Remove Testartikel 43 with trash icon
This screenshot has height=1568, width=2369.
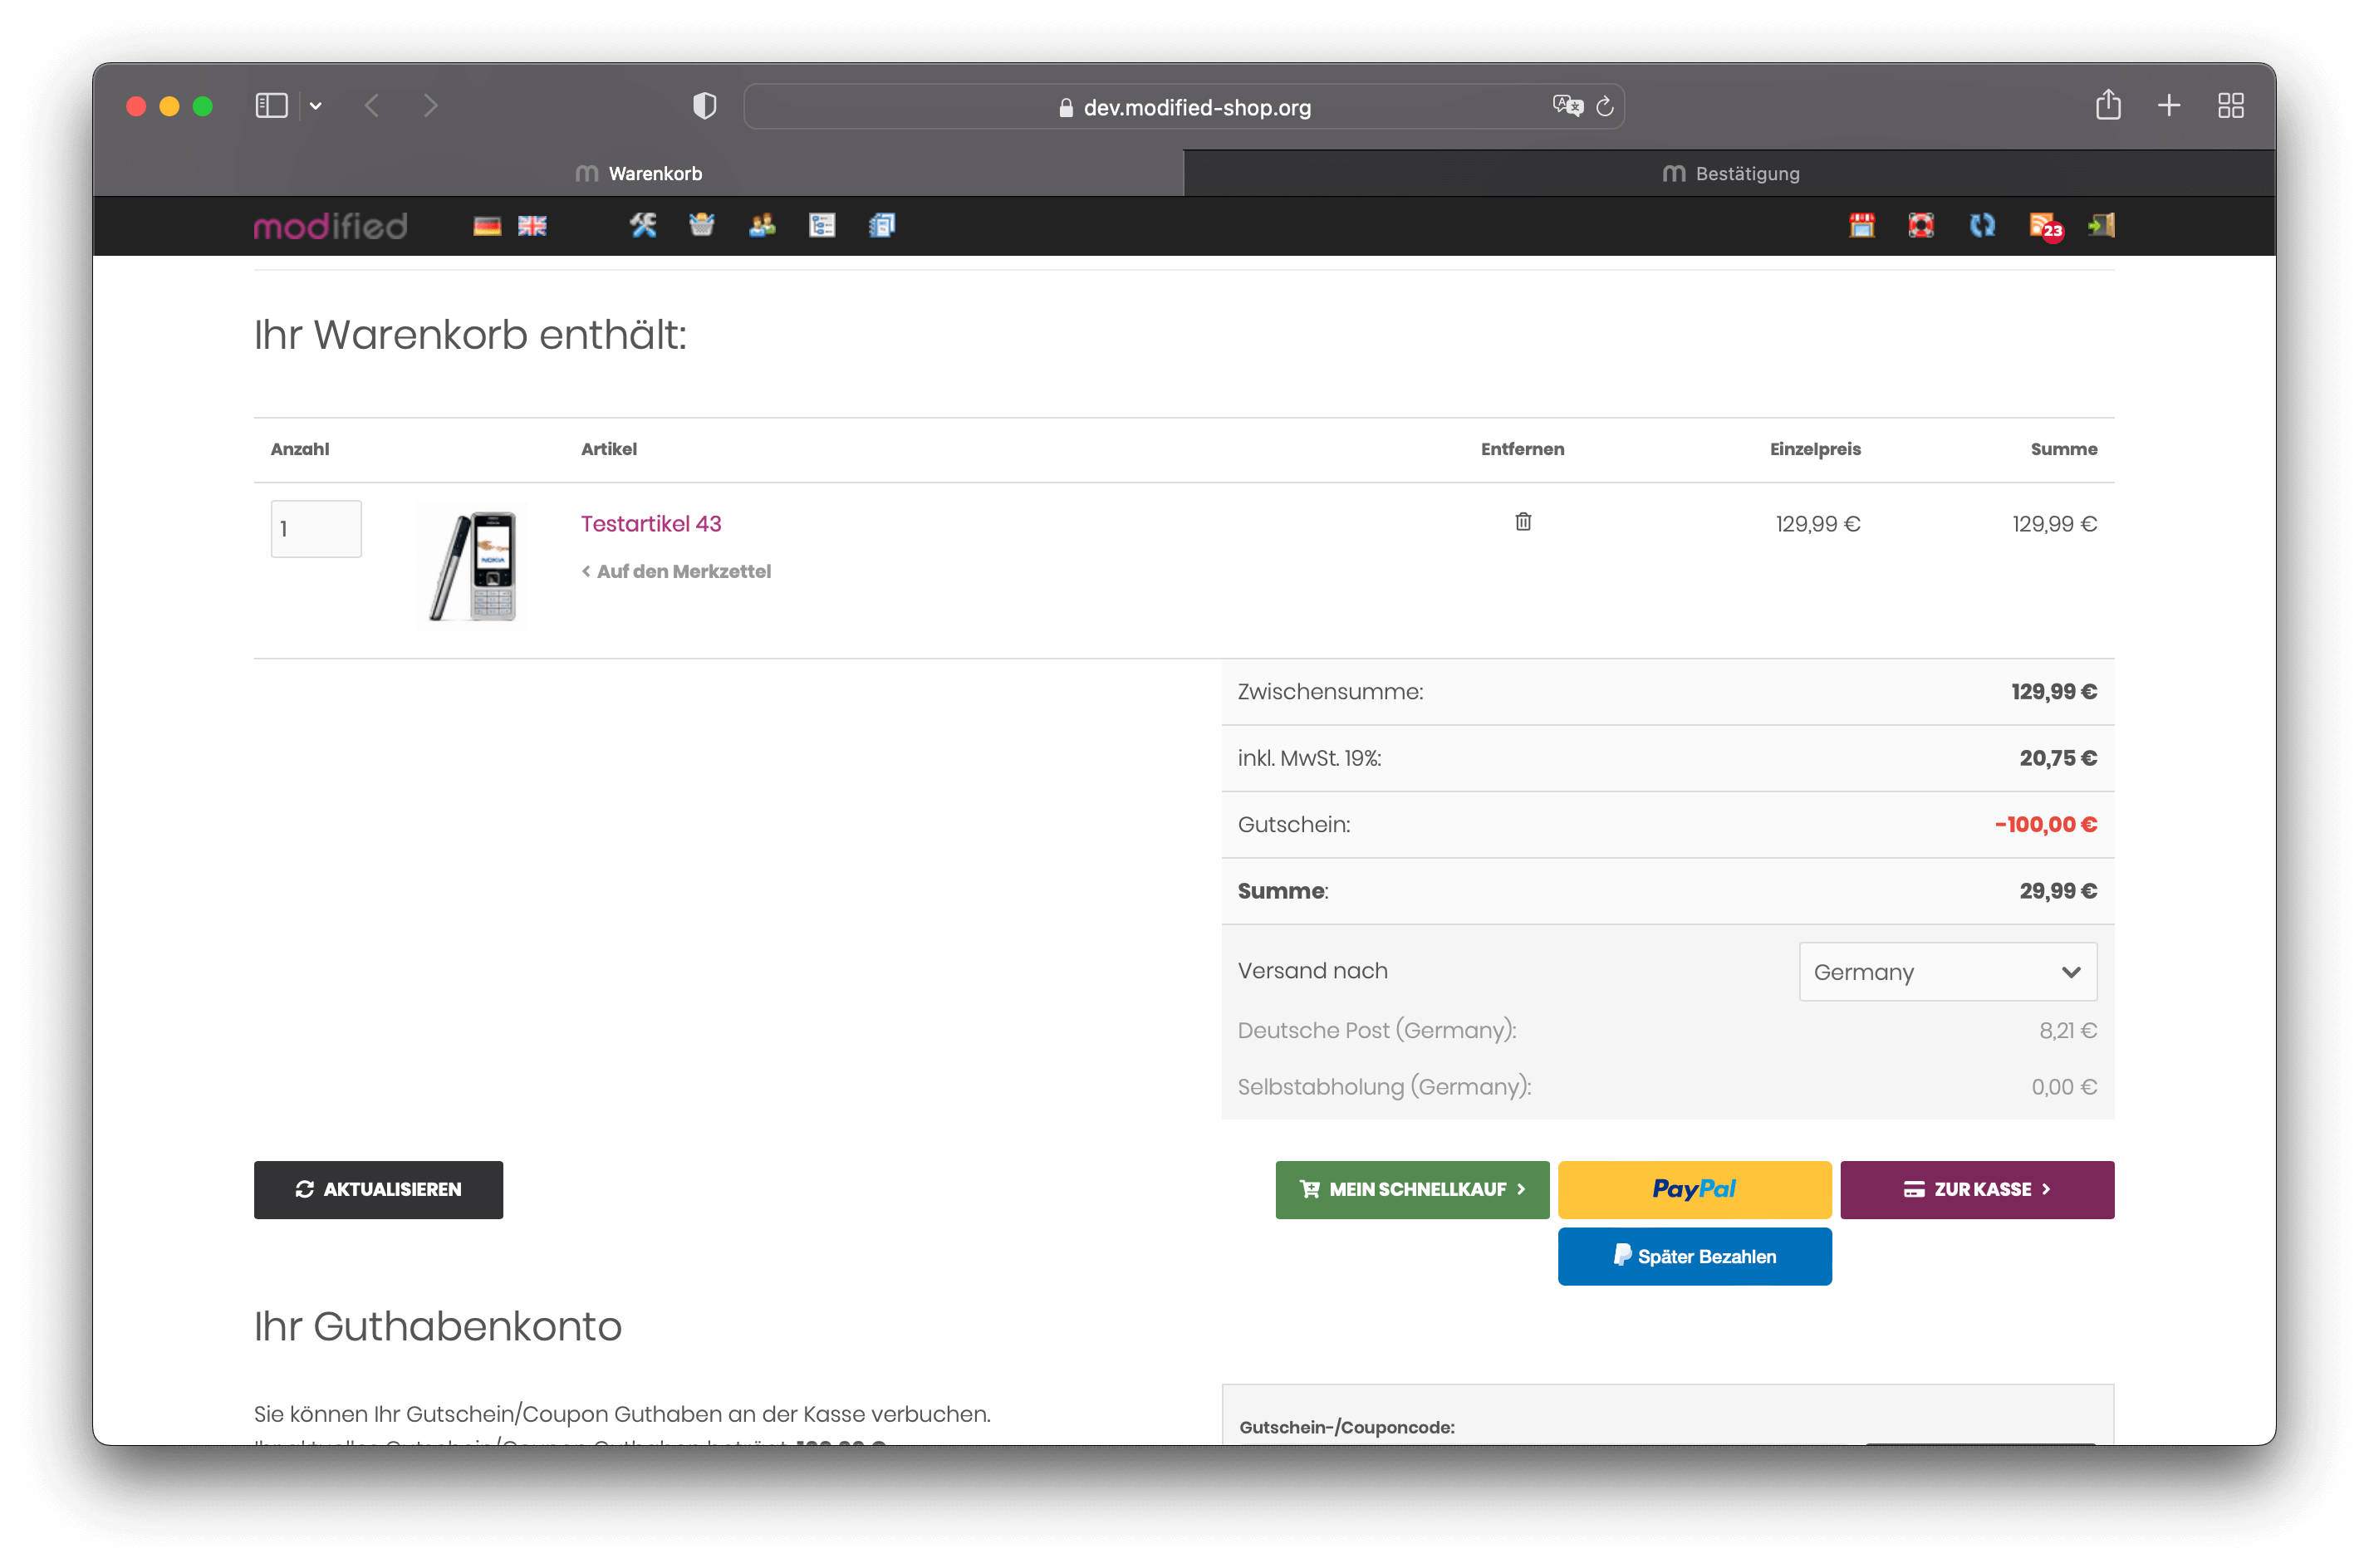pos(1522,522)
